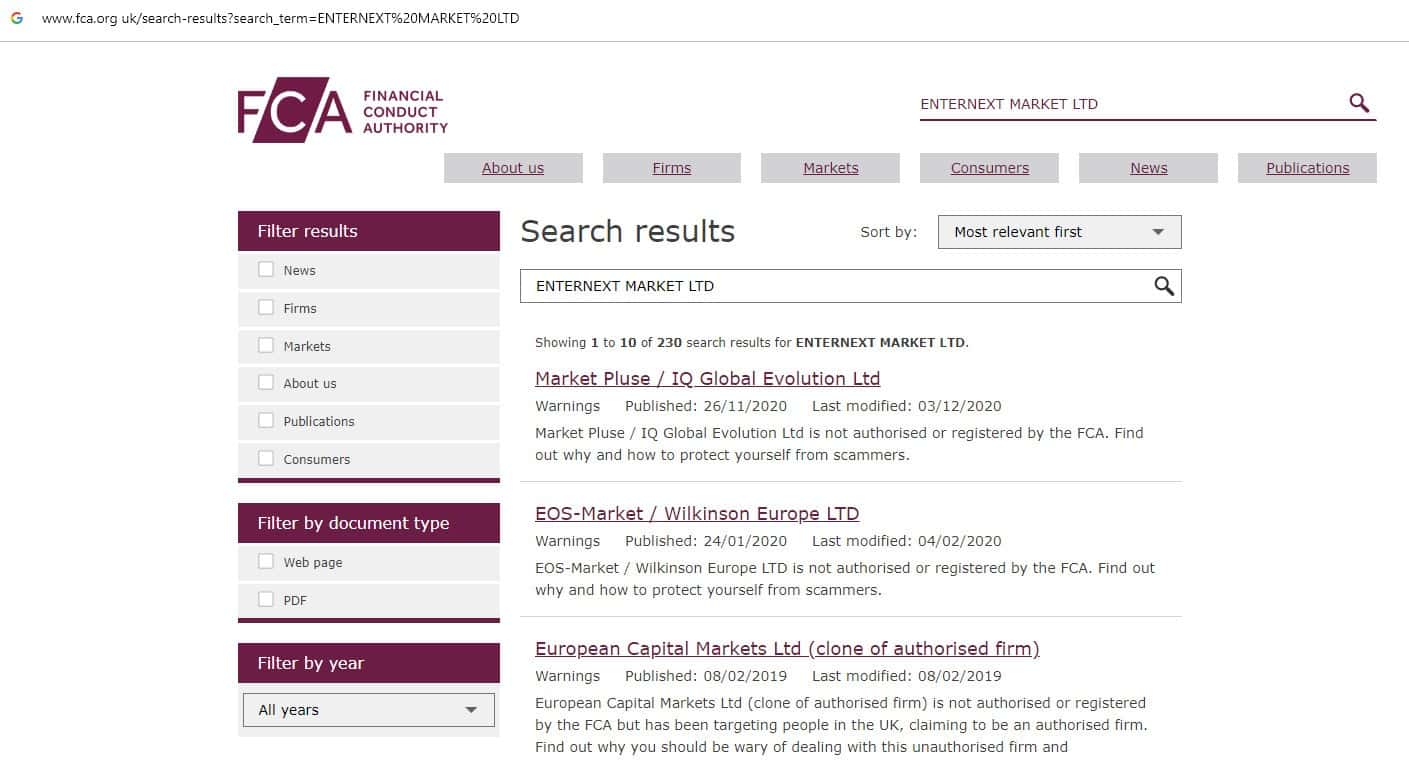
Task: Open the Publications navigation menu
Action: [1308, 168]
